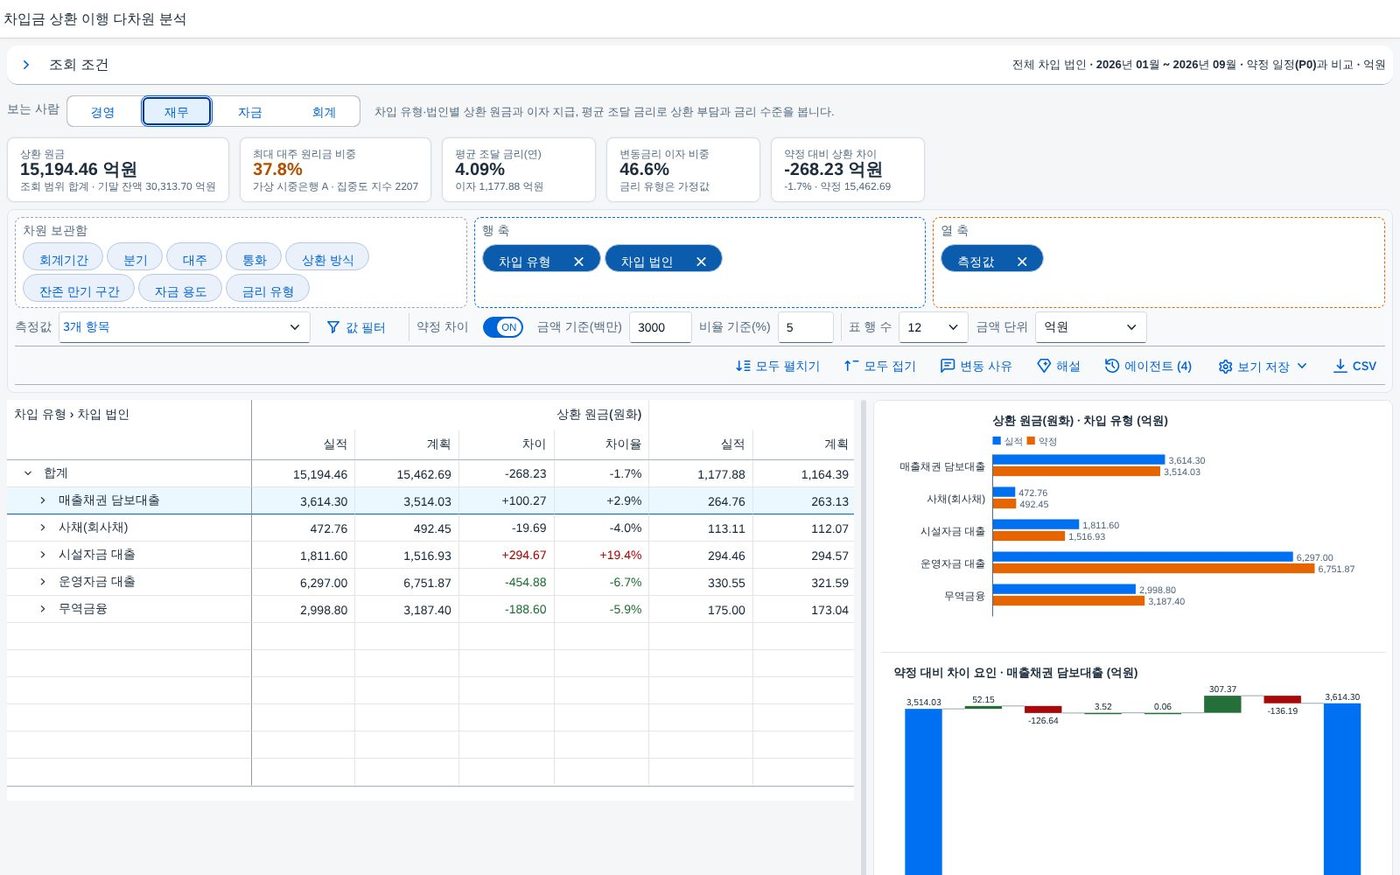
Task: Expand the 매출채권 담보대출 row
Action: click(43, 500)
